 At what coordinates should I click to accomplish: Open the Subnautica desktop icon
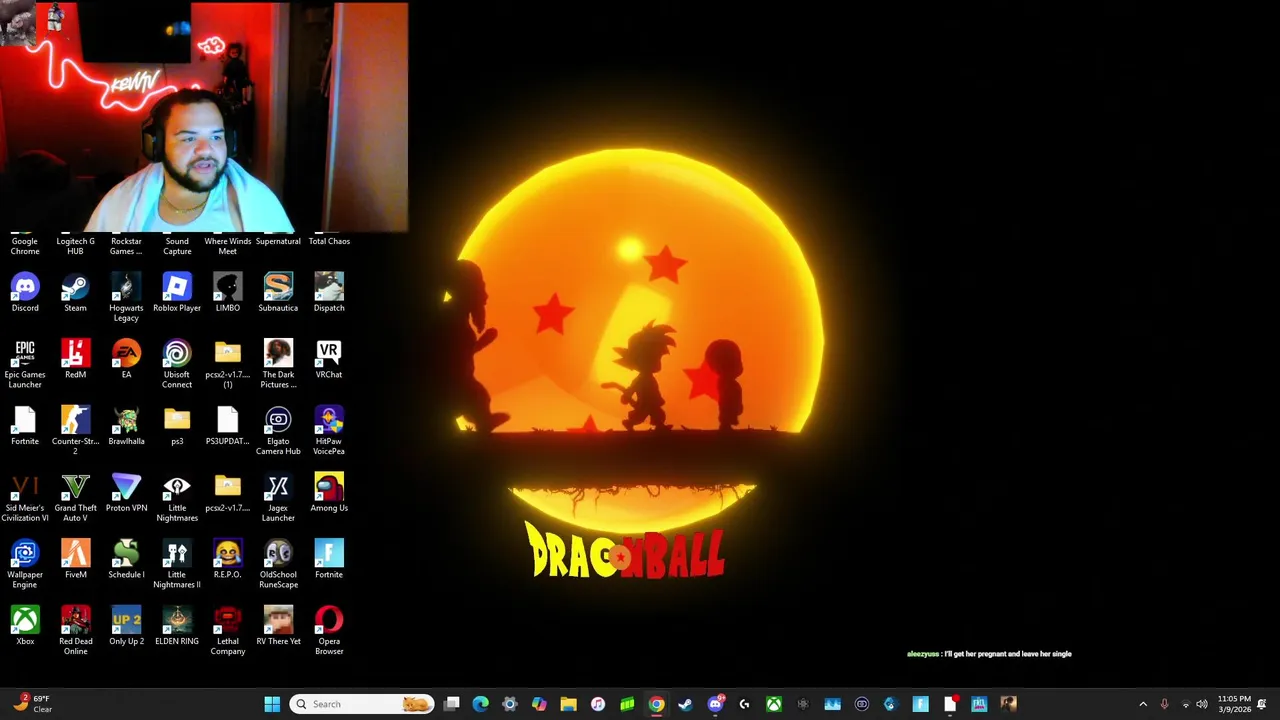click(x=278, y=293)
